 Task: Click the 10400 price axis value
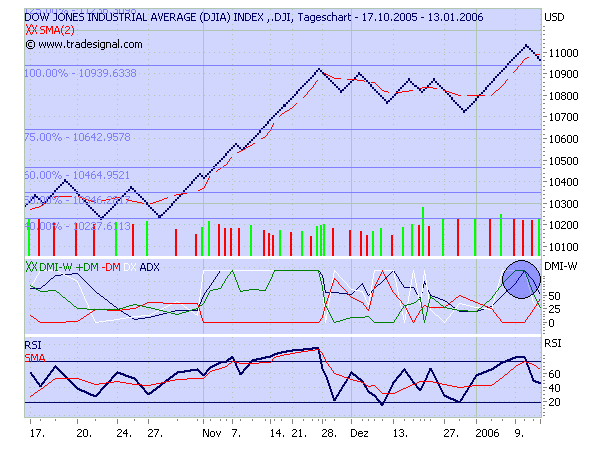(x=563, y=182)
